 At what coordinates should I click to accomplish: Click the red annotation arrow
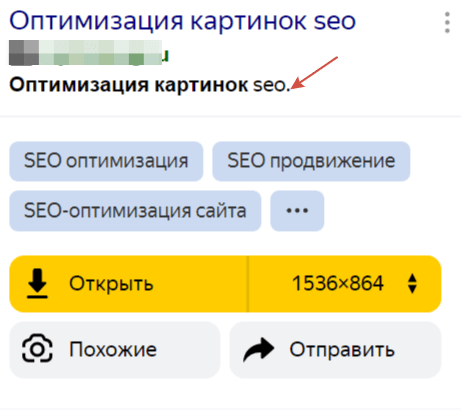pyautogui.click(x=314, y=73)
